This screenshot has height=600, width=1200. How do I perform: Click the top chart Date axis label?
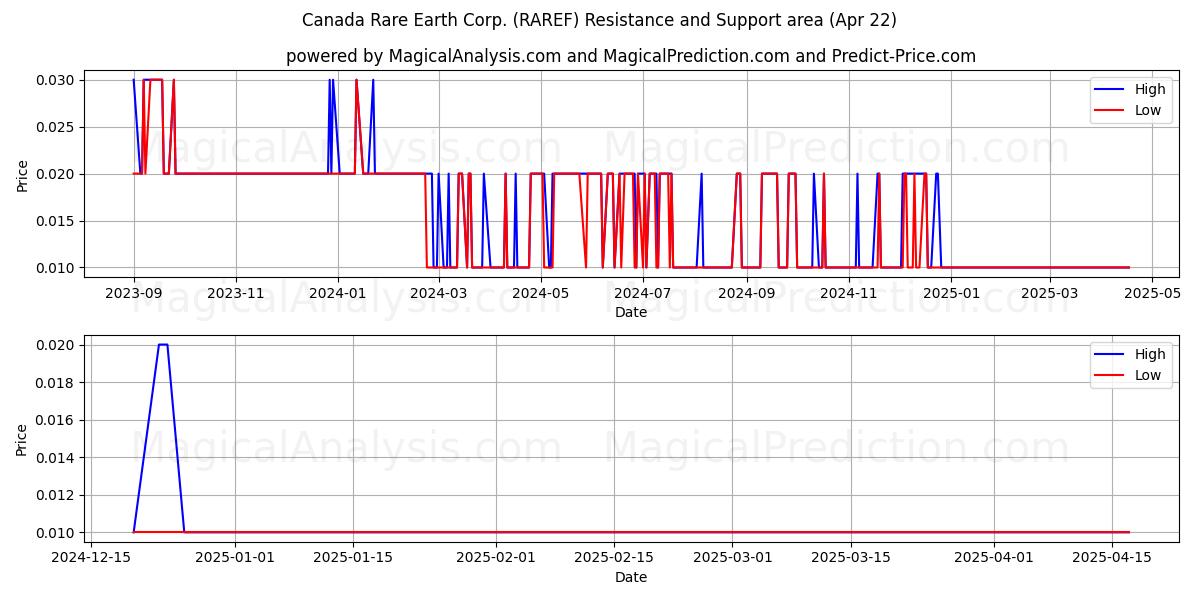(x=631, y=312)
